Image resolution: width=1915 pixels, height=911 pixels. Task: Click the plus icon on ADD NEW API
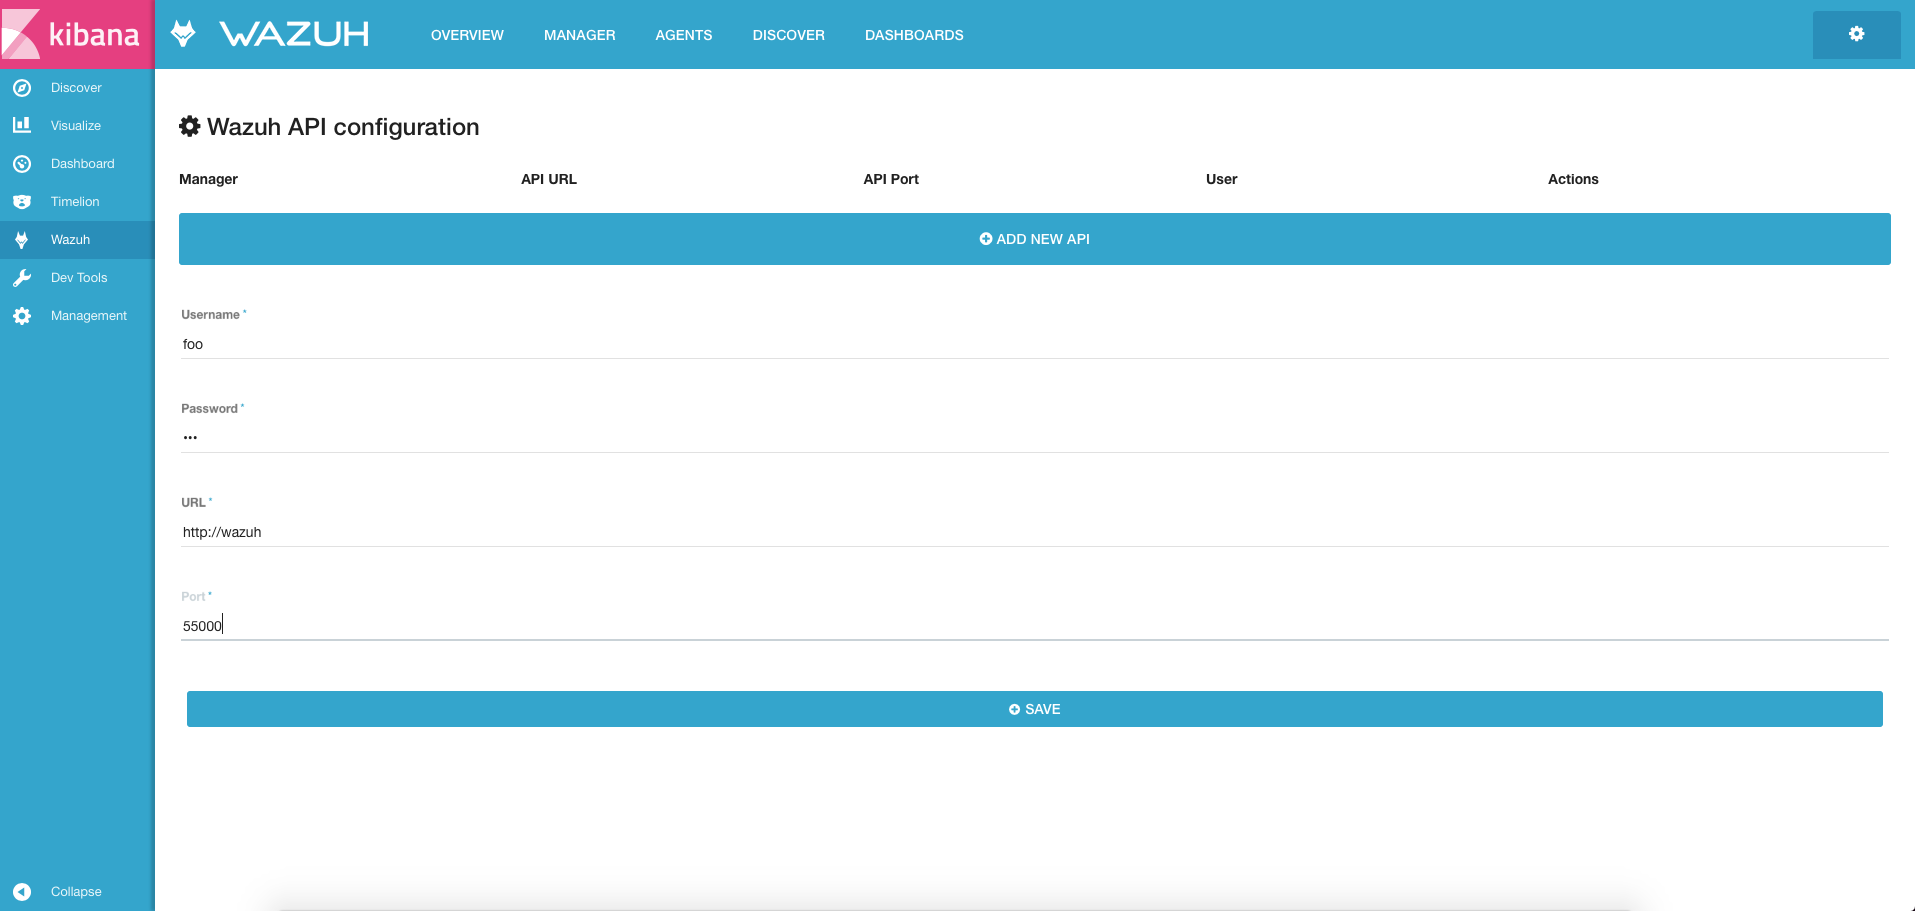tap(986, 239)
